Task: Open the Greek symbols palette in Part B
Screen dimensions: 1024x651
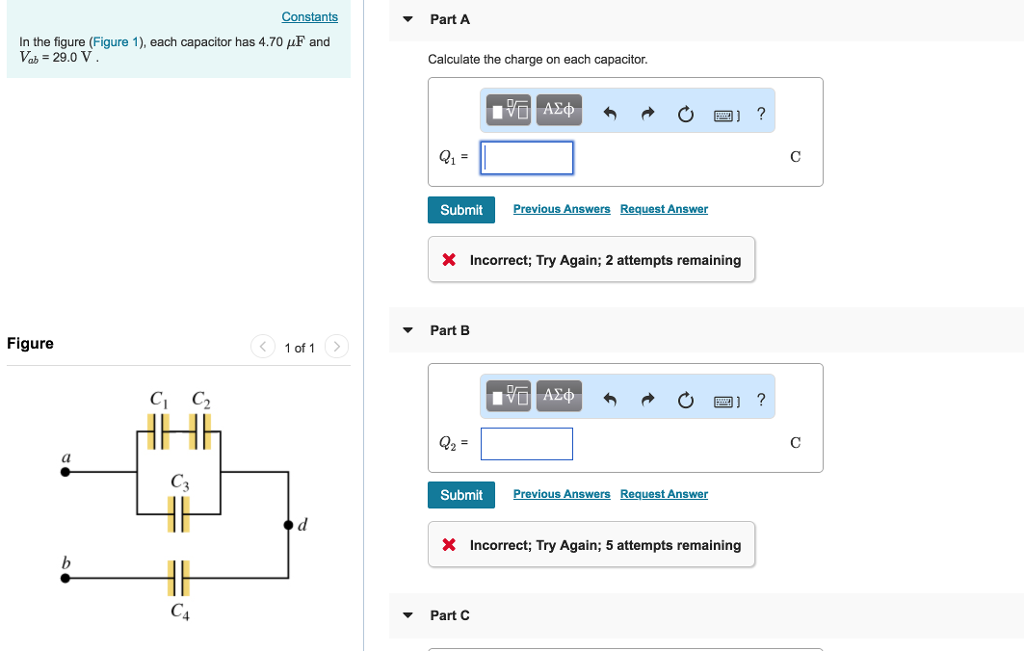Action: tap(559, 396)
